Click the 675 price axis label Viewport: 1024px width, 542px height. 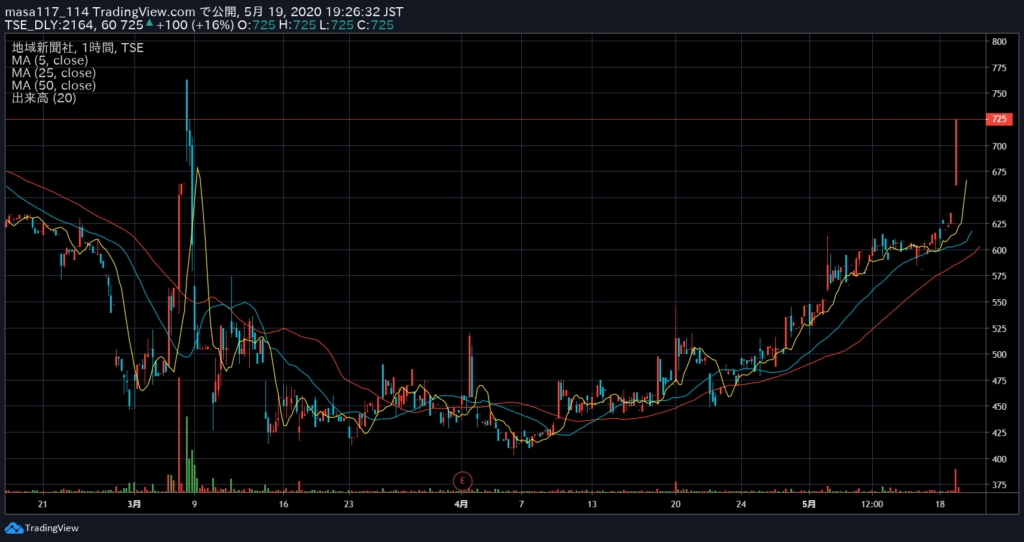pos(999,172)
